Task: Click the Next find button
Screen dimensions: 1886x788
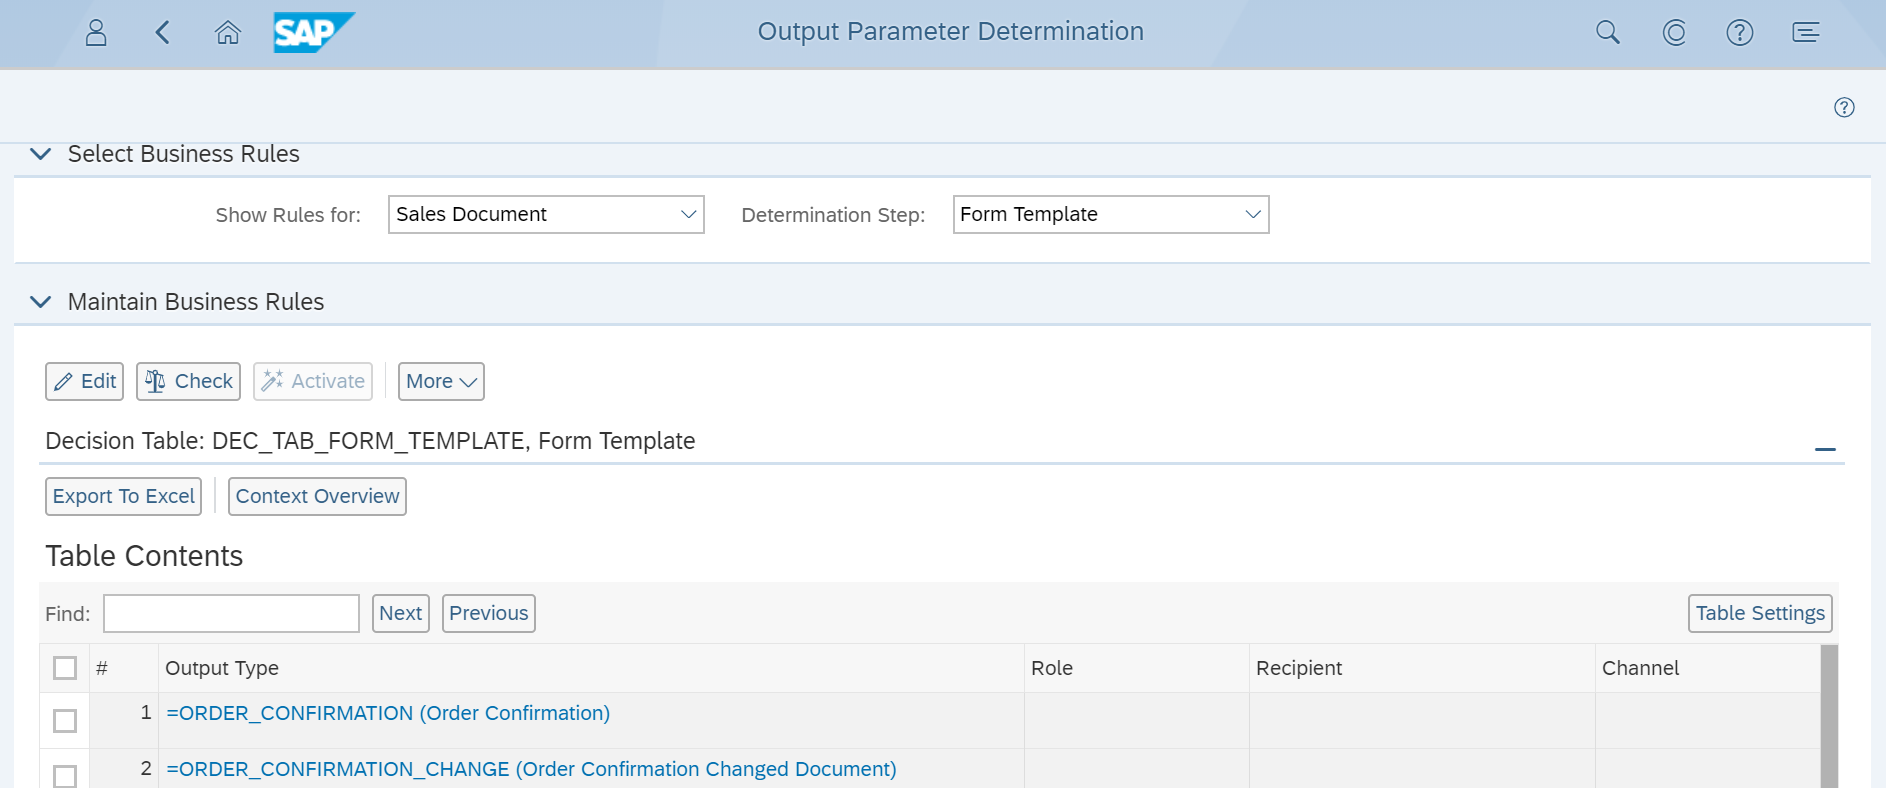Action: (x=400, y=613)
